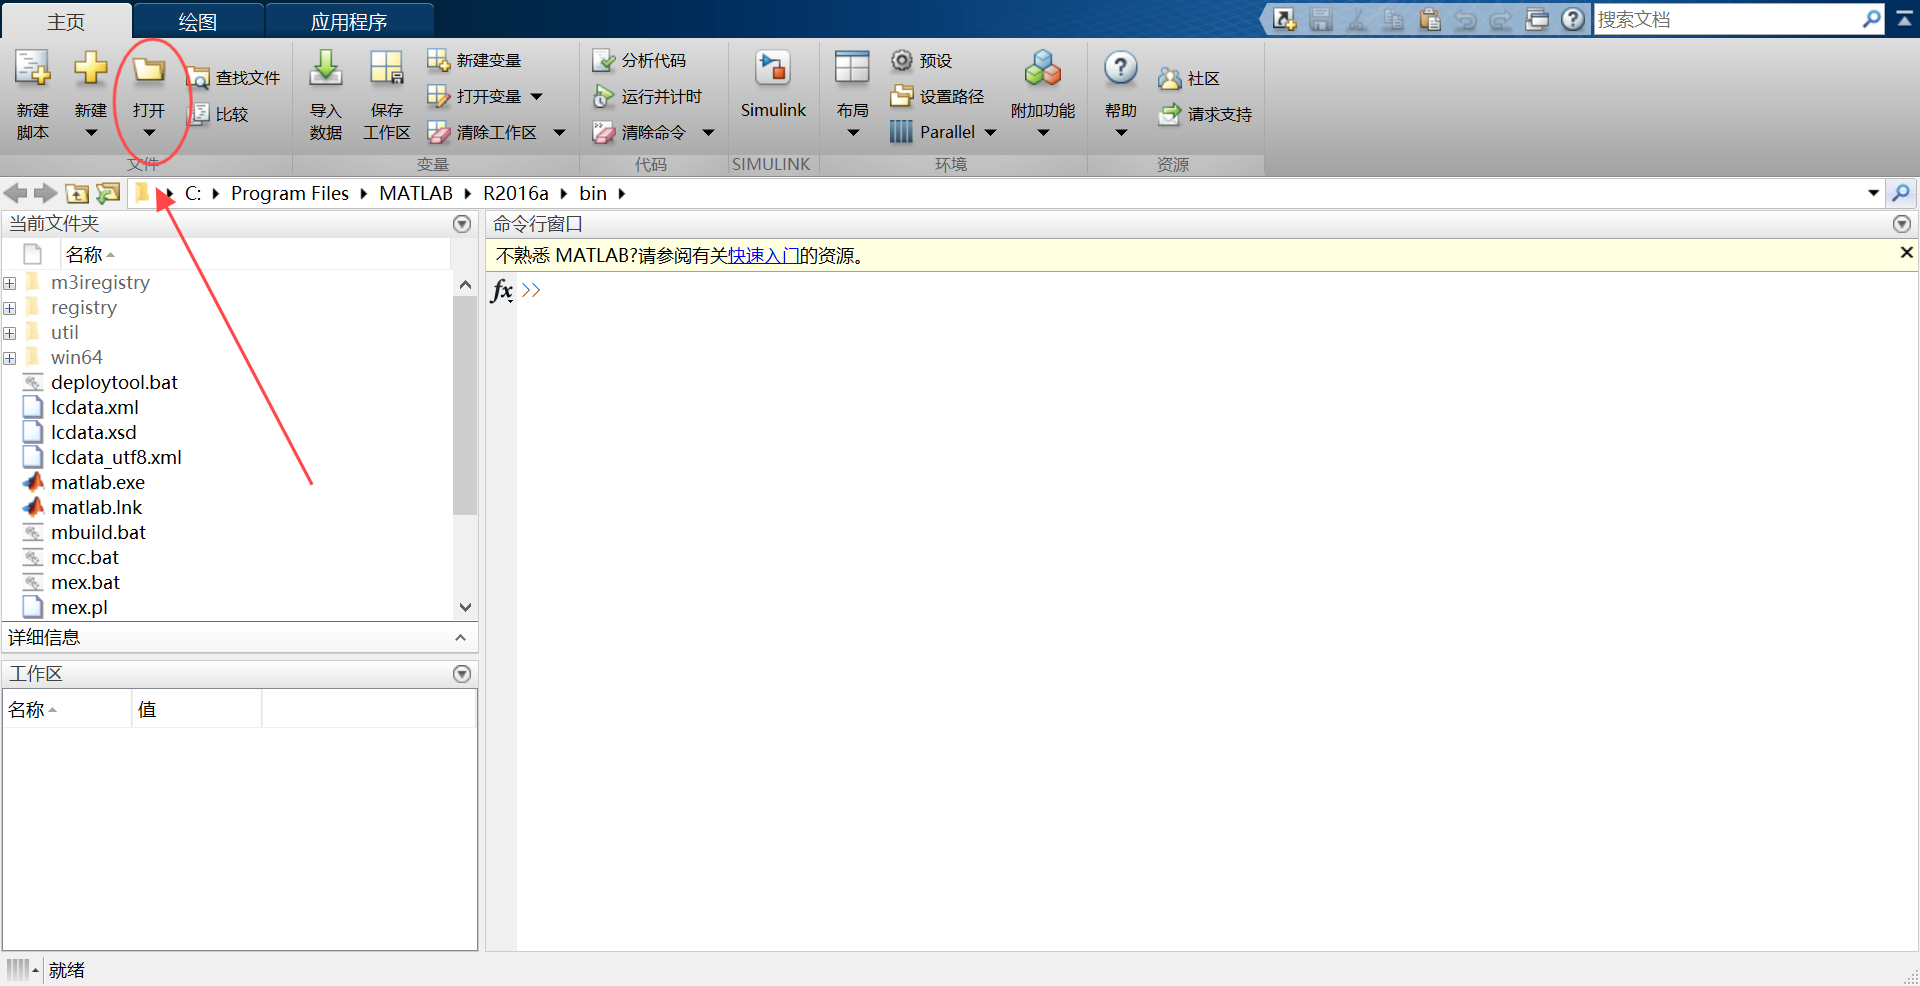
Task: Expand the util folder node
Action: 10,333
